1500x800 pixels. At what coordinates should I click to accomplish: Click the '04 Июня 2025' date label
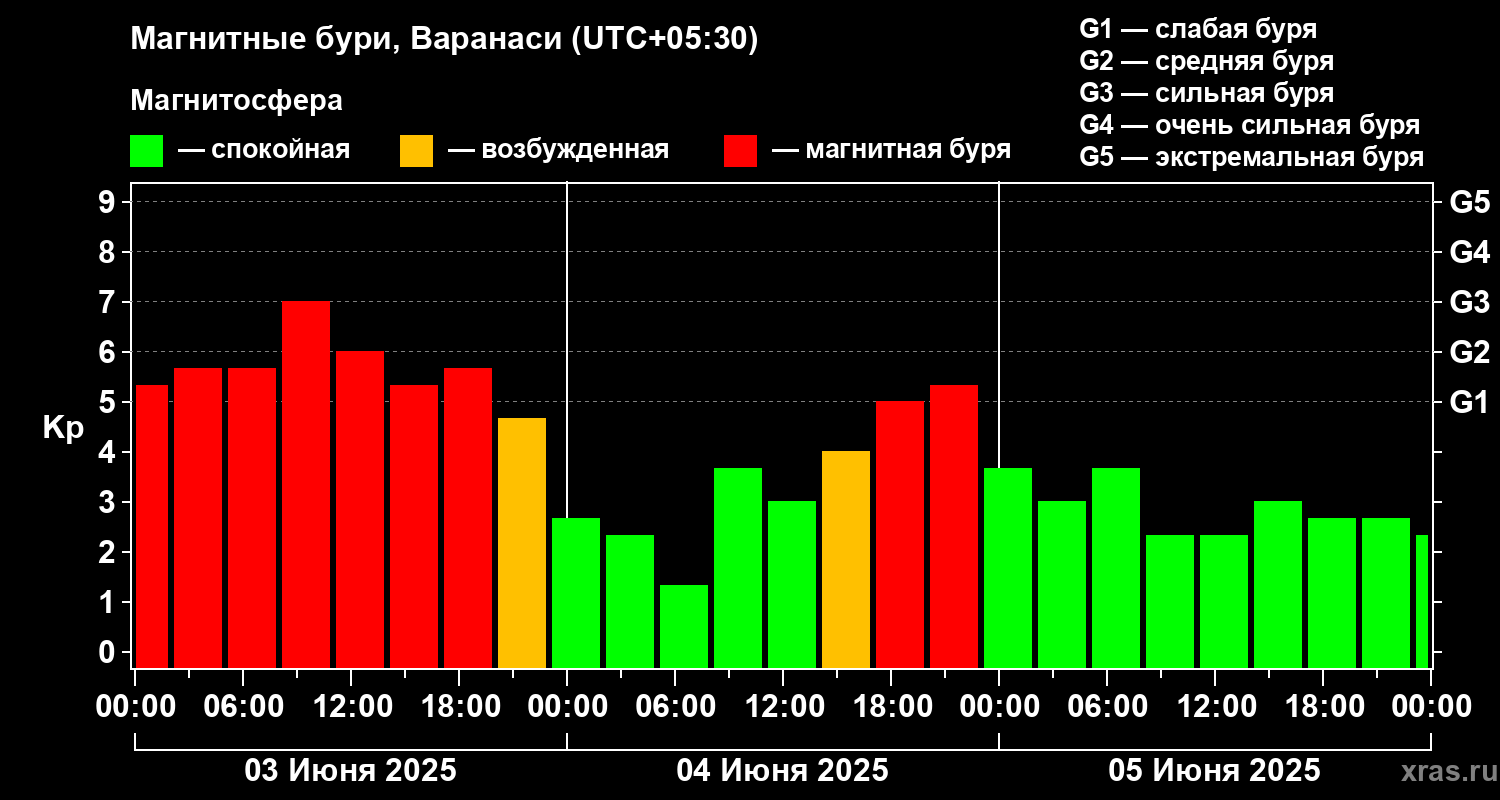click(783, 771)
